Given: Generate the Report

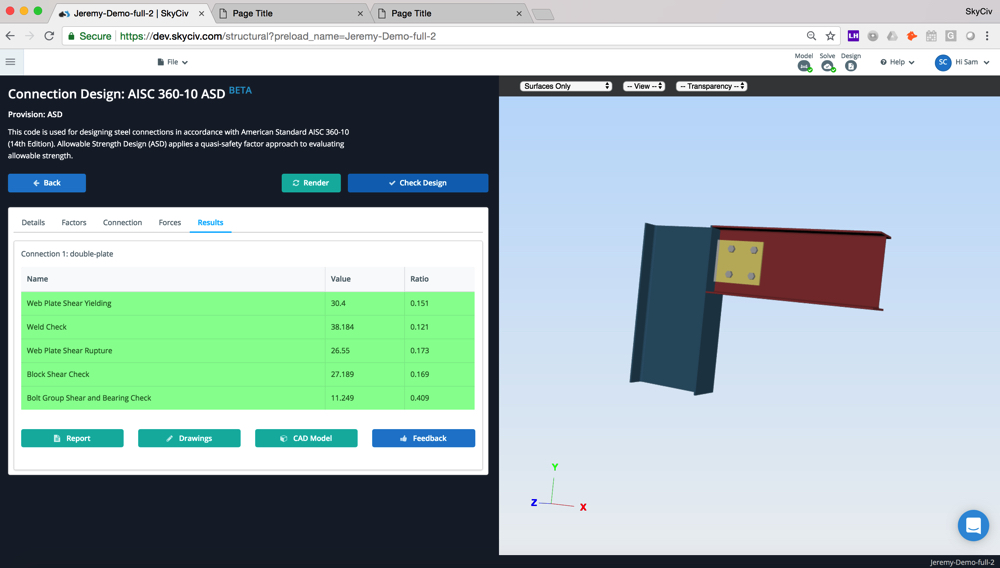Looking at the screenshot, I should (72, 438).
